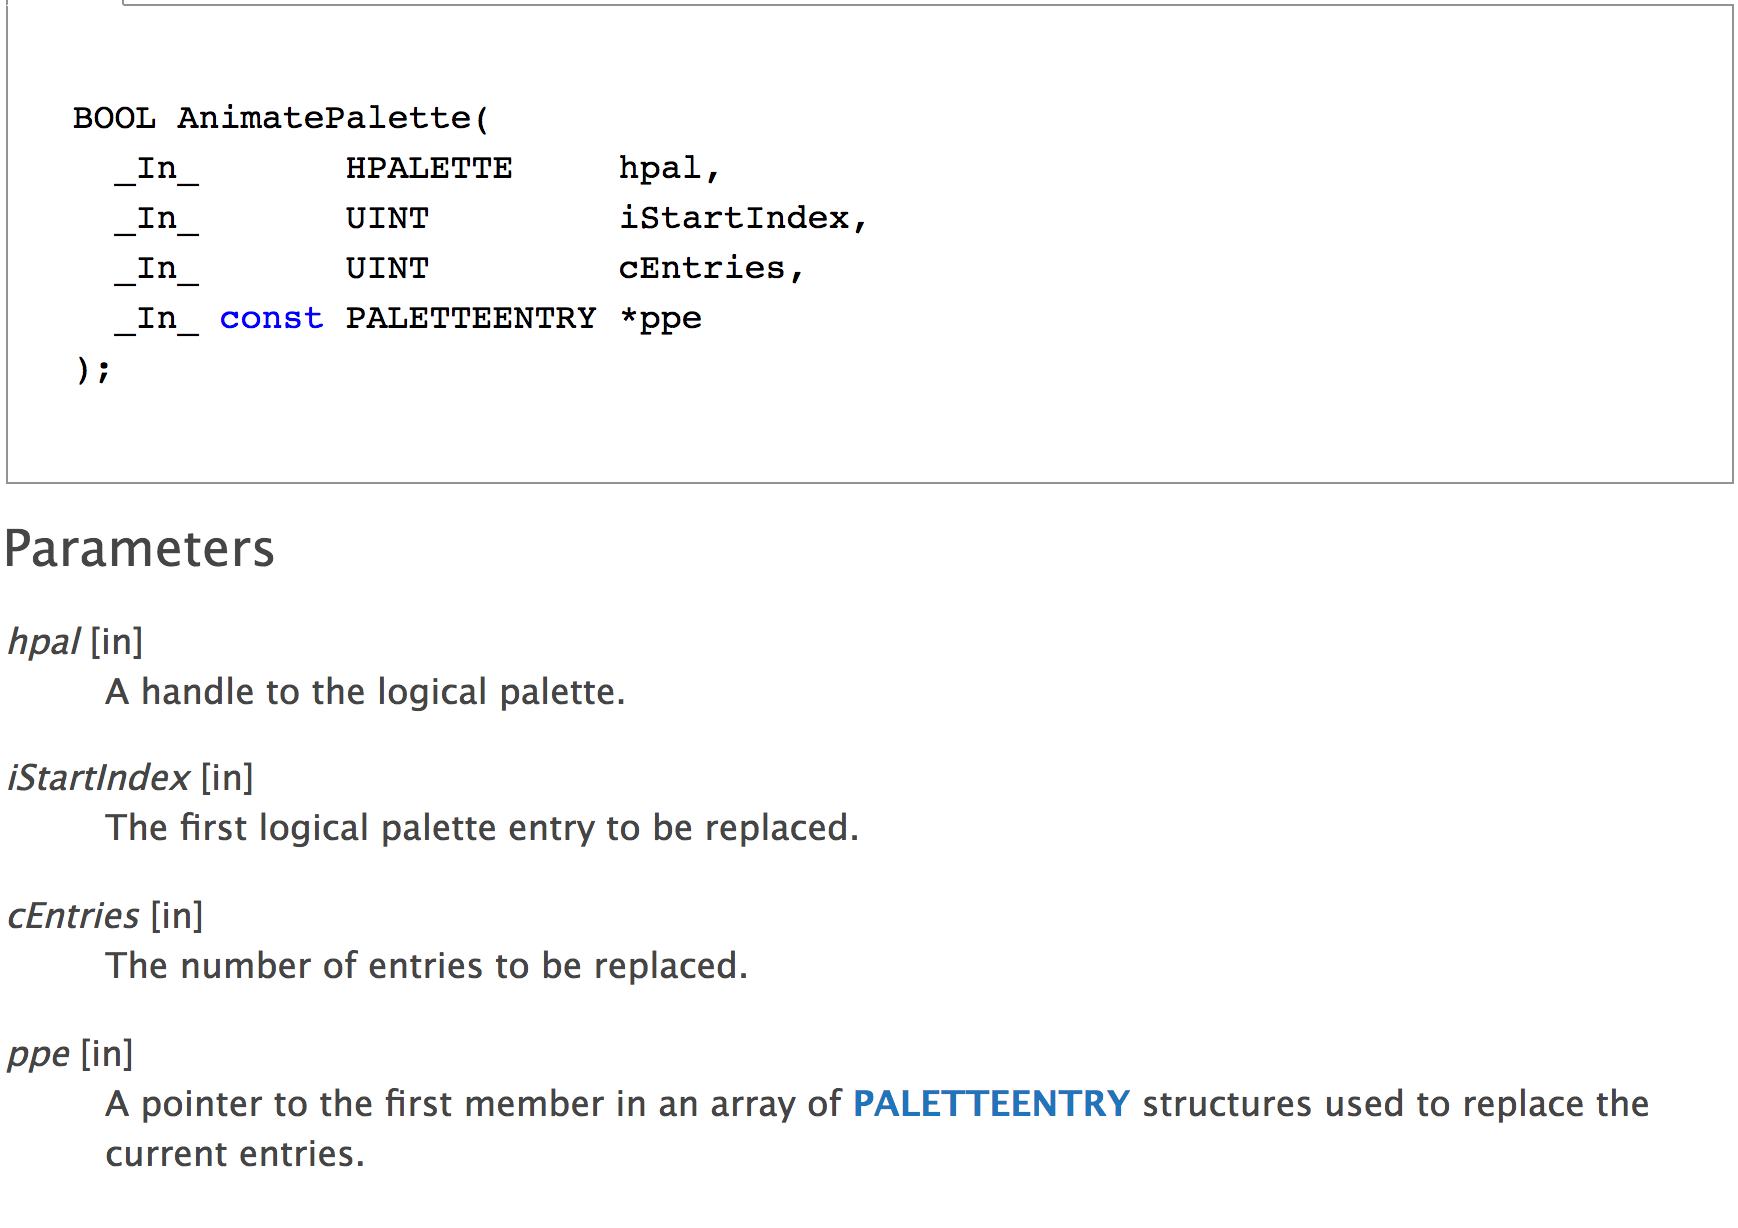Click hpal argument in the code block
The height and width of the screenshot is (1228, 1738).
click(x=660, y=168)
